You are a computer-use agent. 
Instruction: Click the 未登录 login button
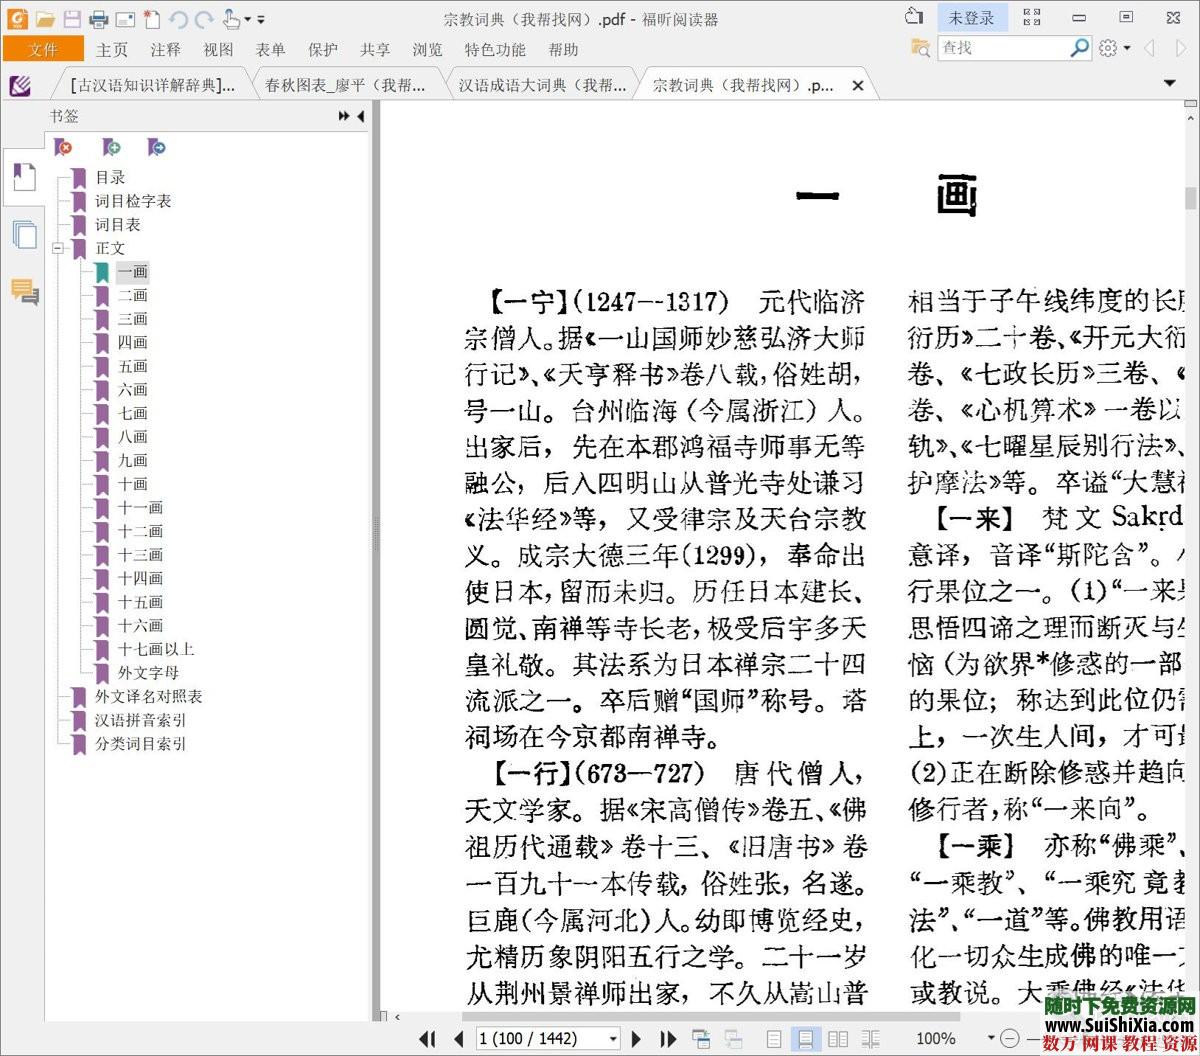(x=973, y=17)
